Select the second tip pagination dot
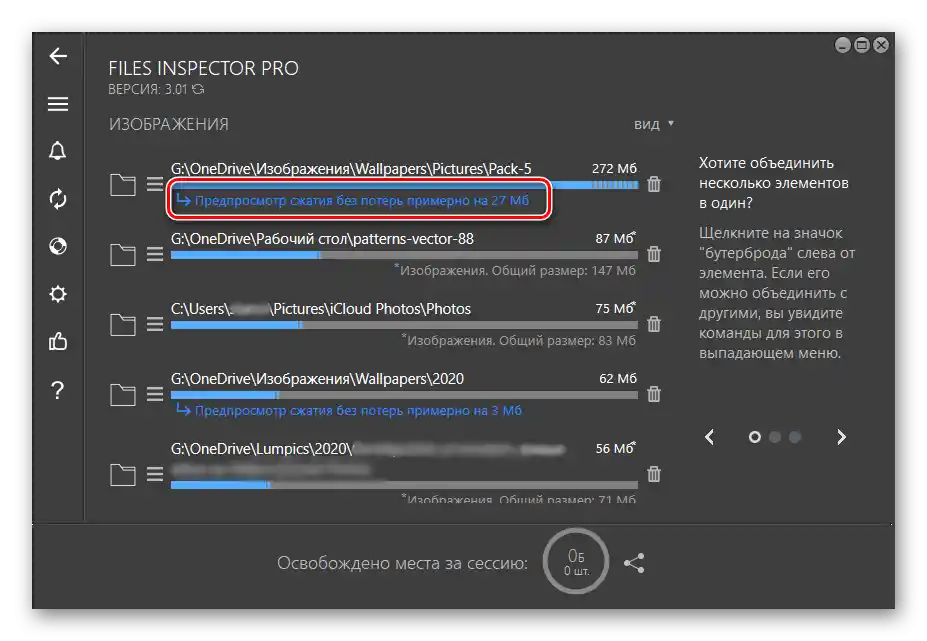This screenshot has width=927, height=641. tap(775, 437)
